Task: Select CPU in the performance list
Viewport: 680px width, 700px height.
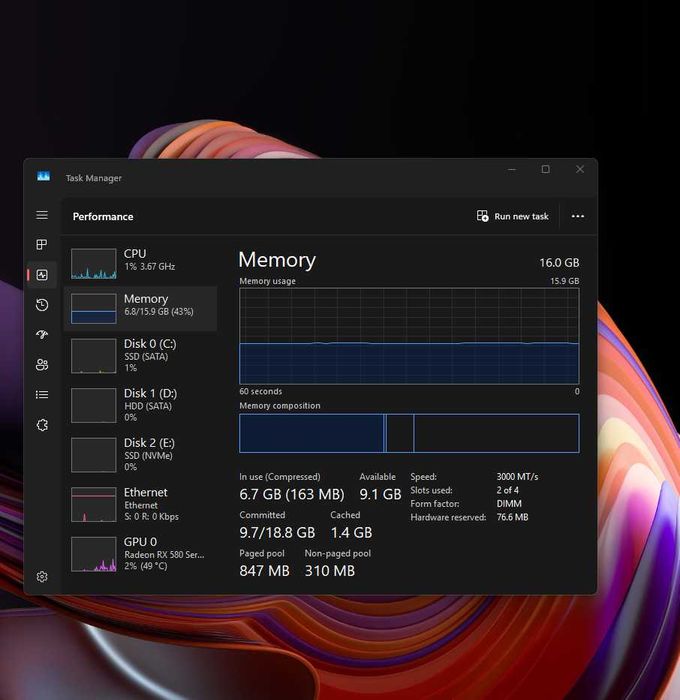Action: pos(141,263)
